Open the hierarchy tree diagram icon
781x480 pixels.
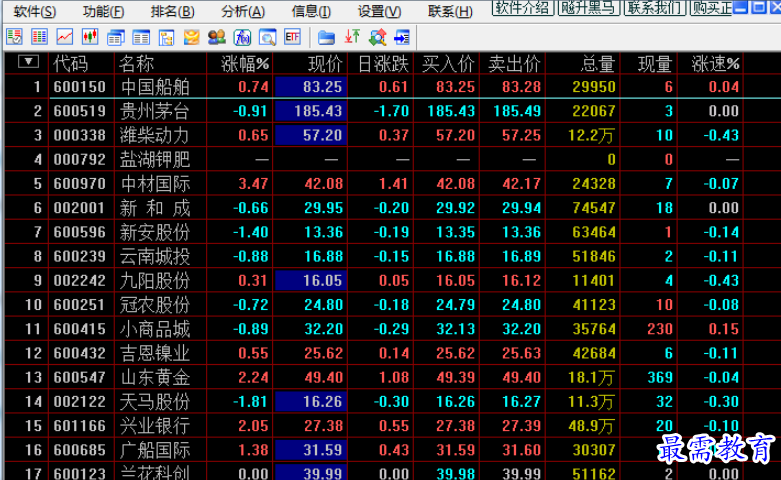(x=166, y=37)
